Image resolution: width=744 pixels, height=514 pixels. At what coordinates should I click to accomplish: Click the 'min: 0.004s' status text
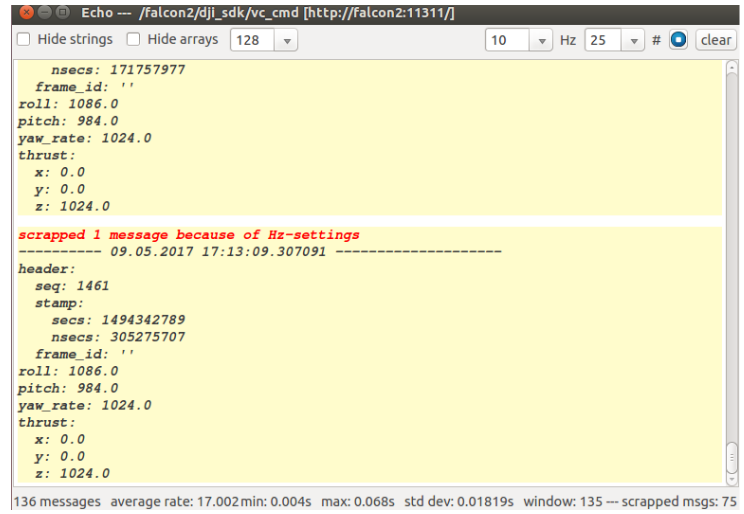pos(276,501)
